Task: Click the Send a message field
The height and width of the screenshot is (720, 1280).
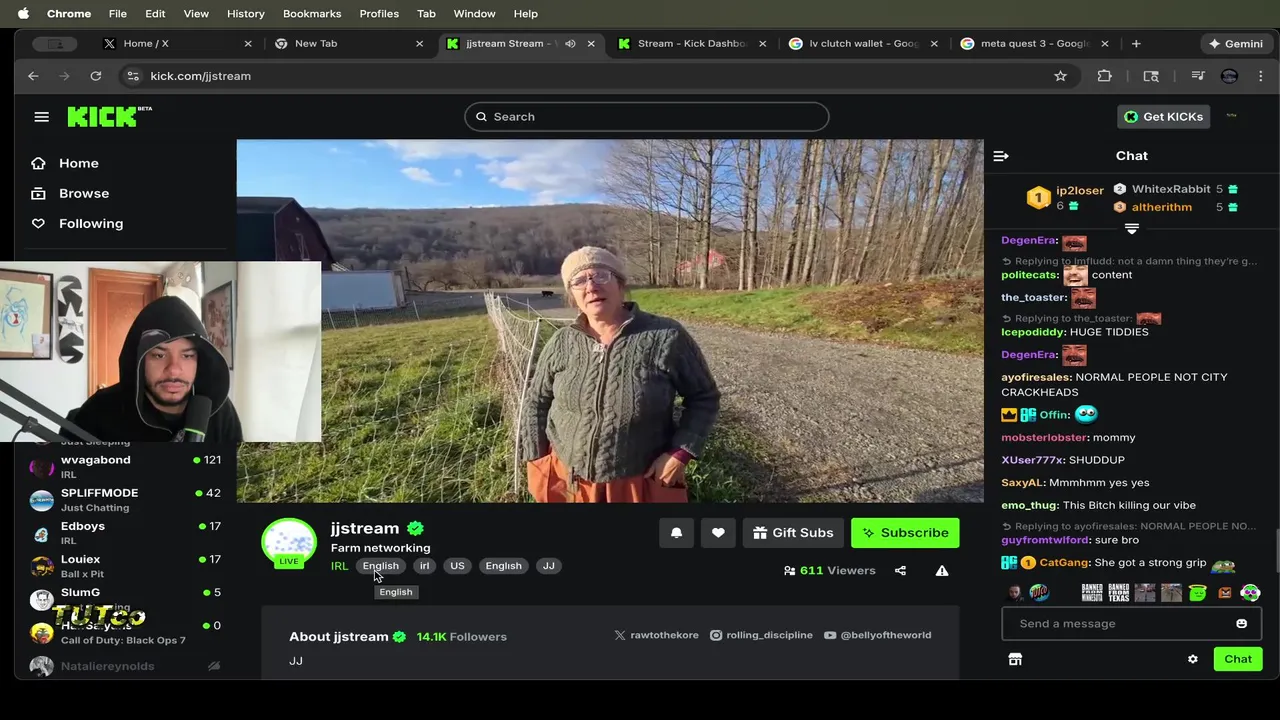Action: click(1131, 624)
